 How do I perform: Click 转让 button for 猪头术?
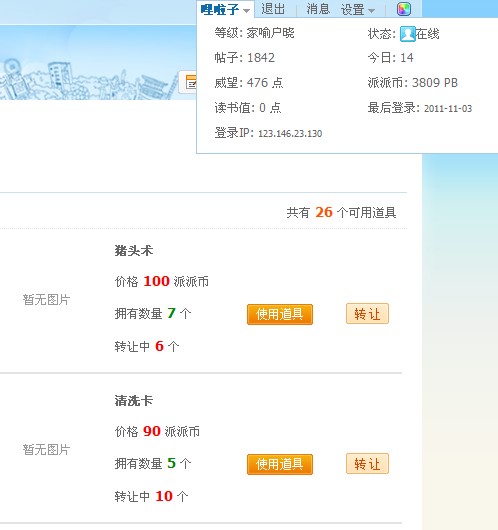pyautogui.click(x=367, y=314)
